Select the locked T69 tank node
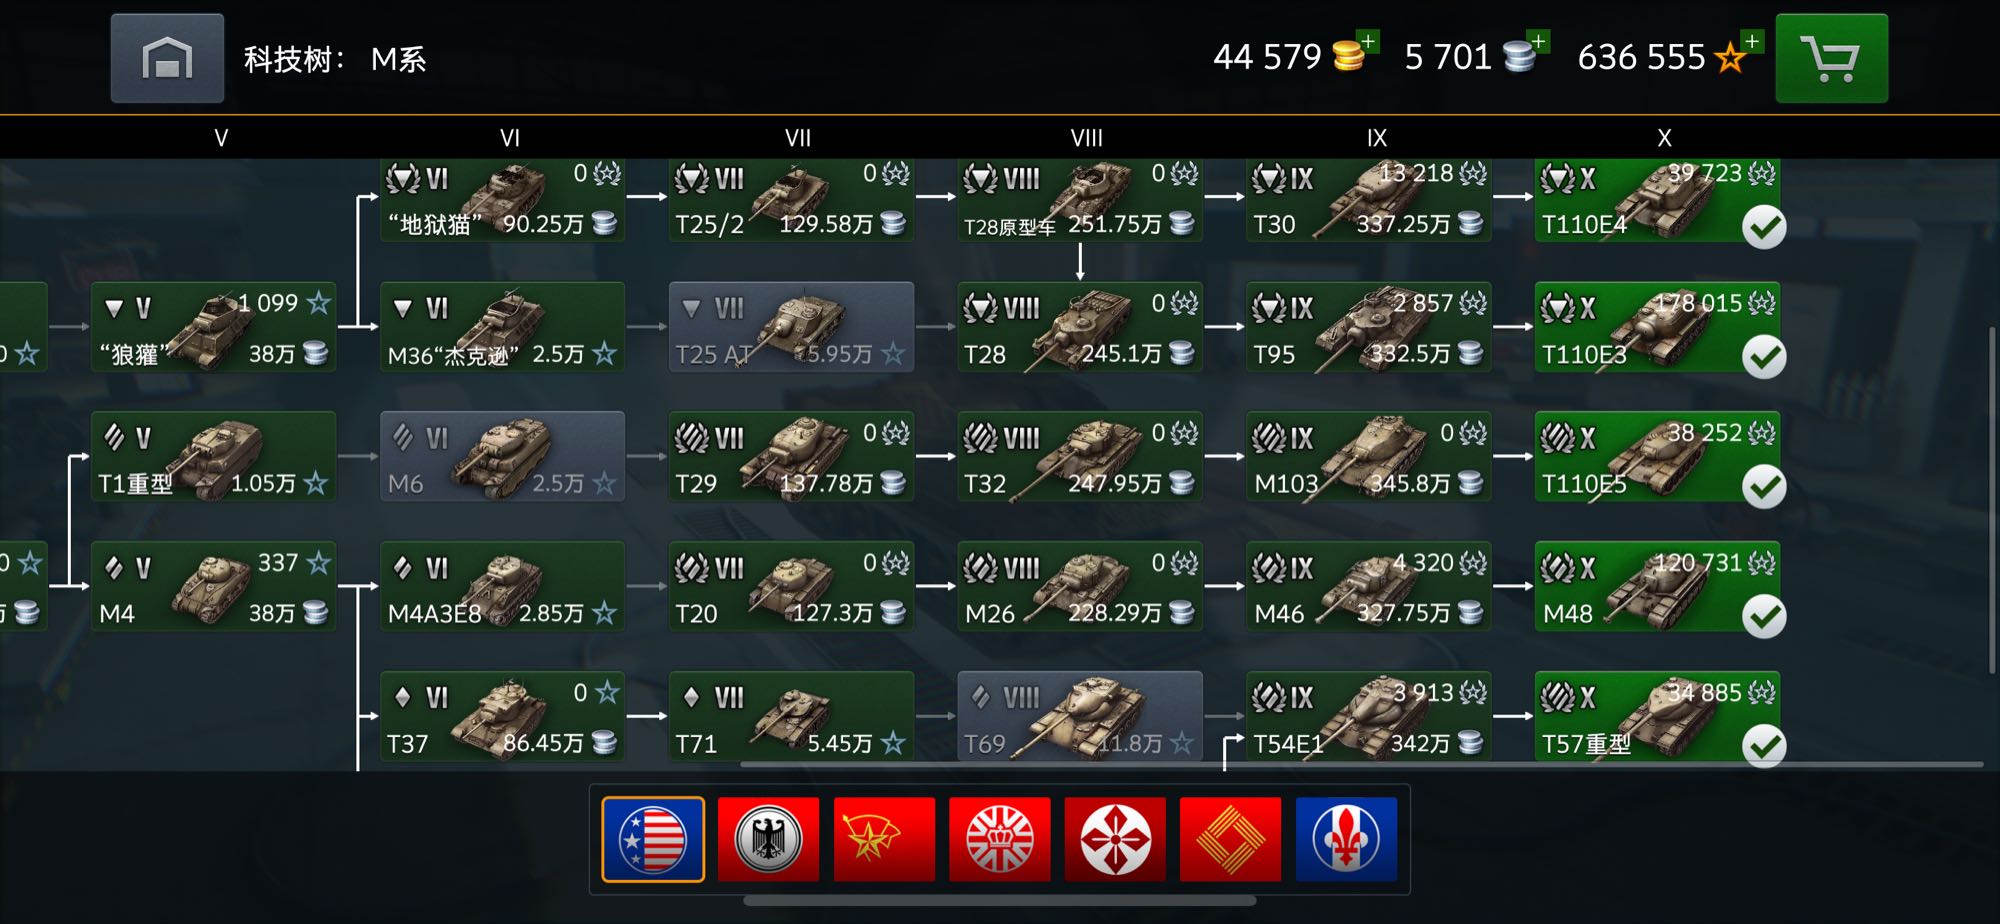 click(1080, 716)
